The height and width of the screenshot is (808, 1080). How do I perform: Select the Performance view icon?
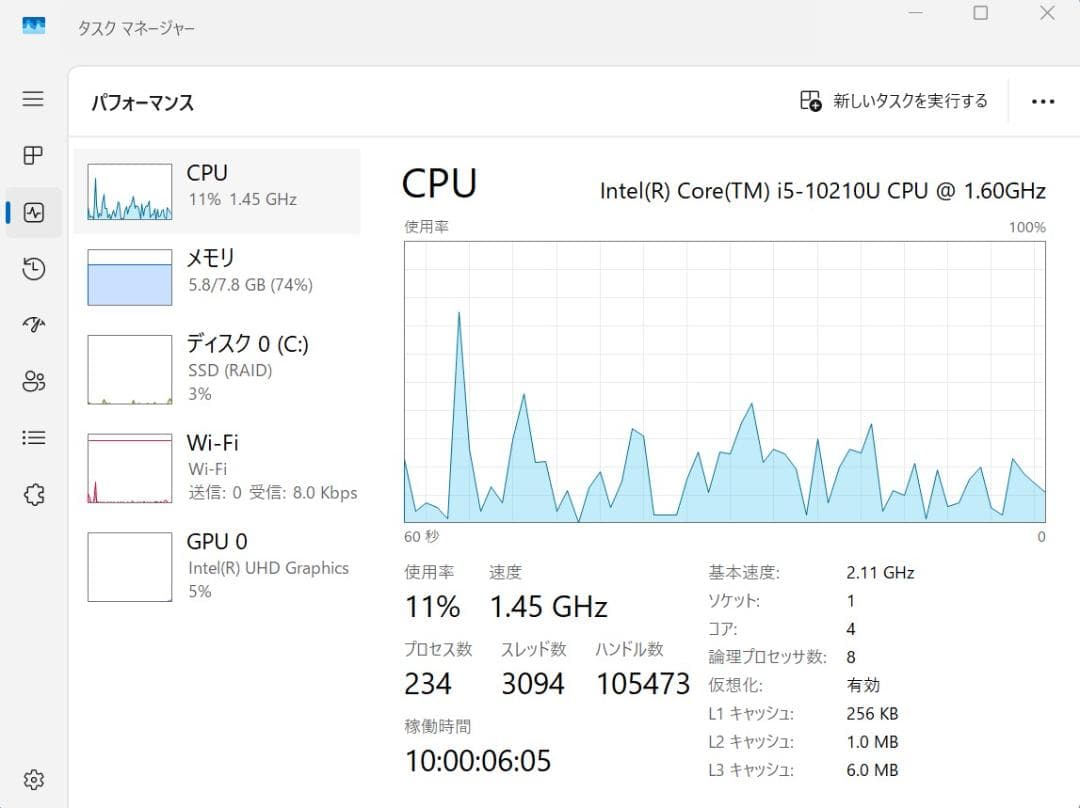point(33,212)
